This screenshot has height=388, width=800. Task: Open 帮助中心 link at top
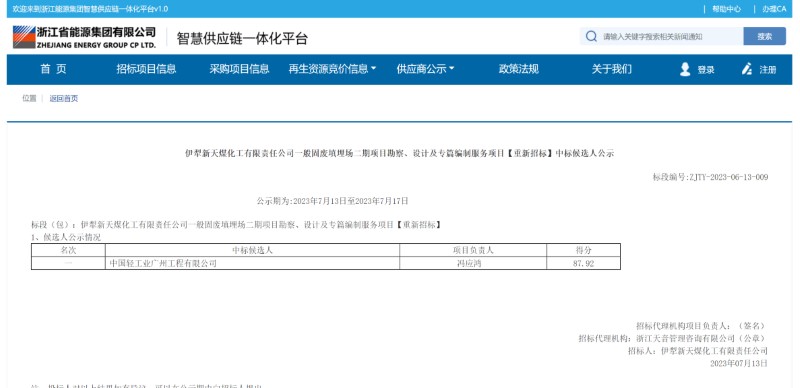click(727, 9)
